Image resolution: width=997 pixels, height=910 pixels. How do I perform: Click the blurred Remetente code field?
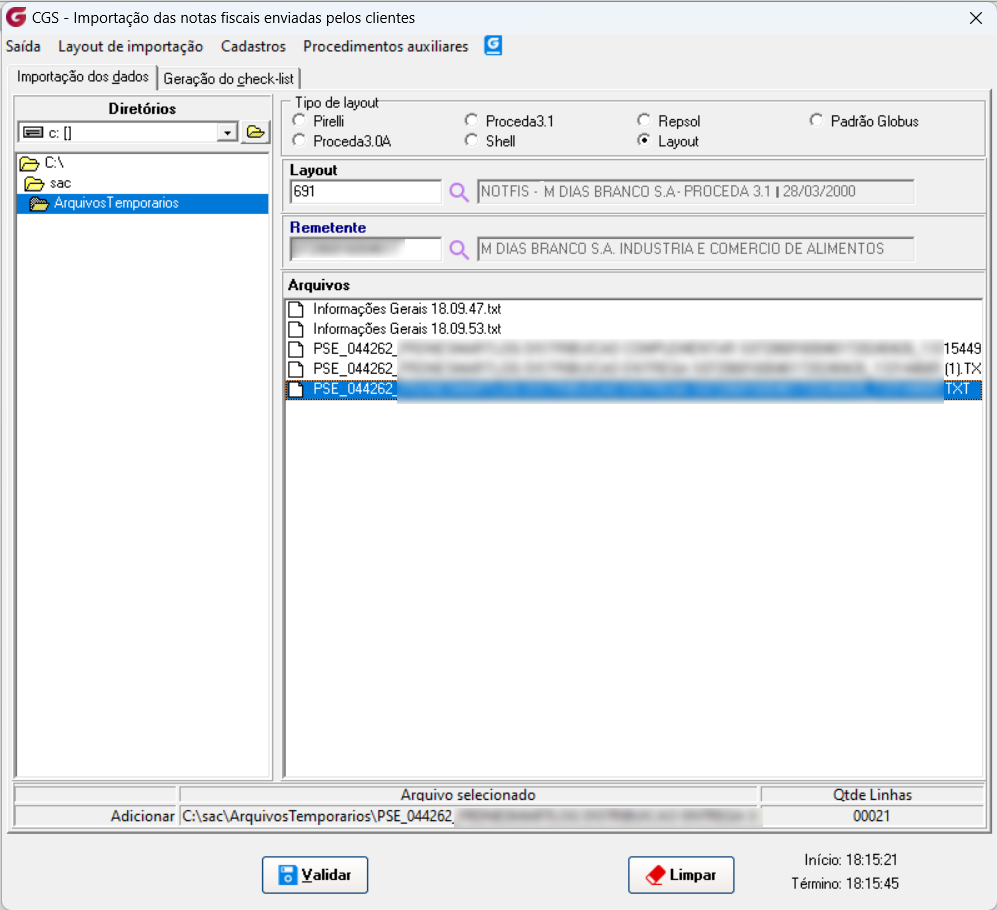point(366,249)
